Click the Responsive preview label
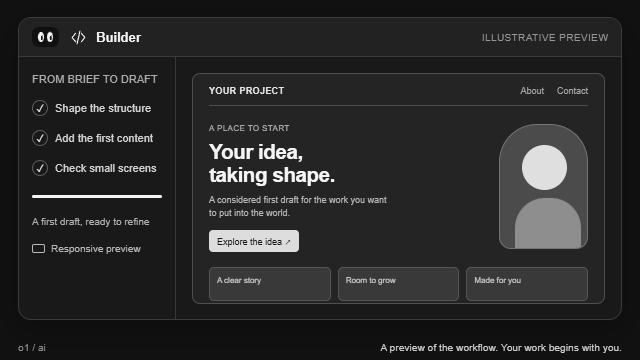 tap(96, 249)
